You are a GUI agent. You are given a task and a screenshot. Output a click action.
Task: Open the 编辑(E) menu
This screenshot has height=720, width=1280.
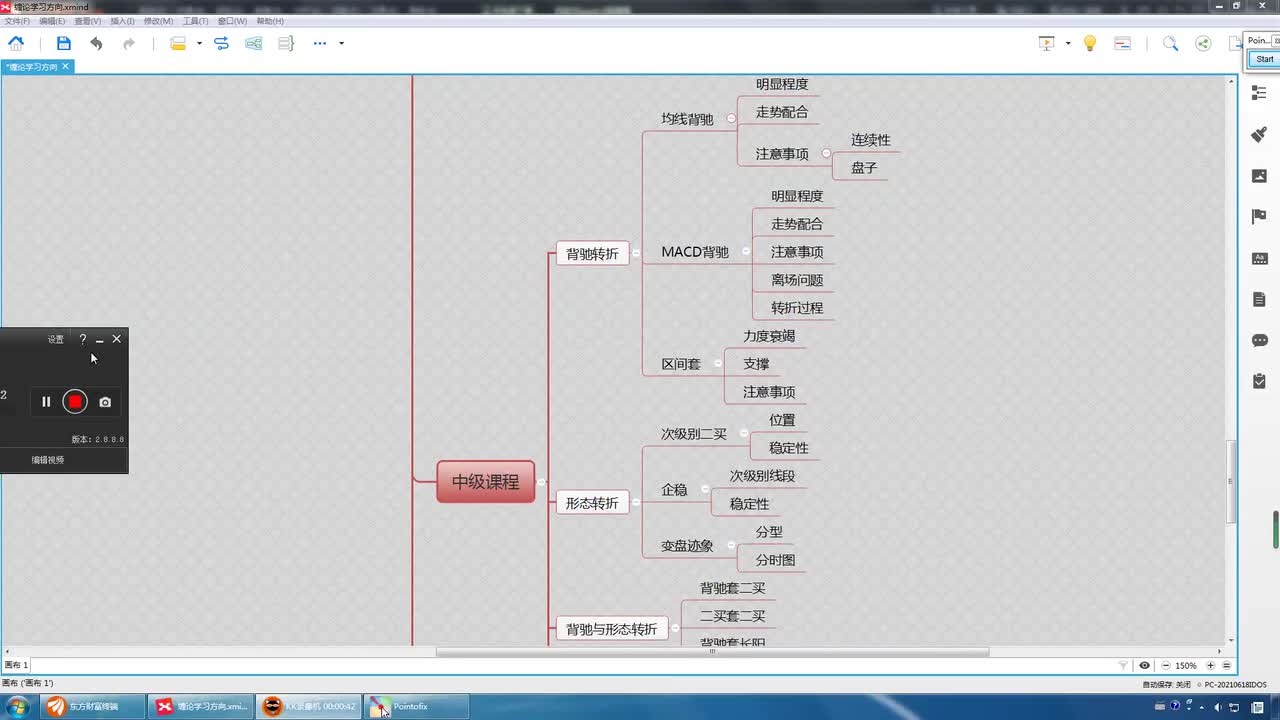52,21
